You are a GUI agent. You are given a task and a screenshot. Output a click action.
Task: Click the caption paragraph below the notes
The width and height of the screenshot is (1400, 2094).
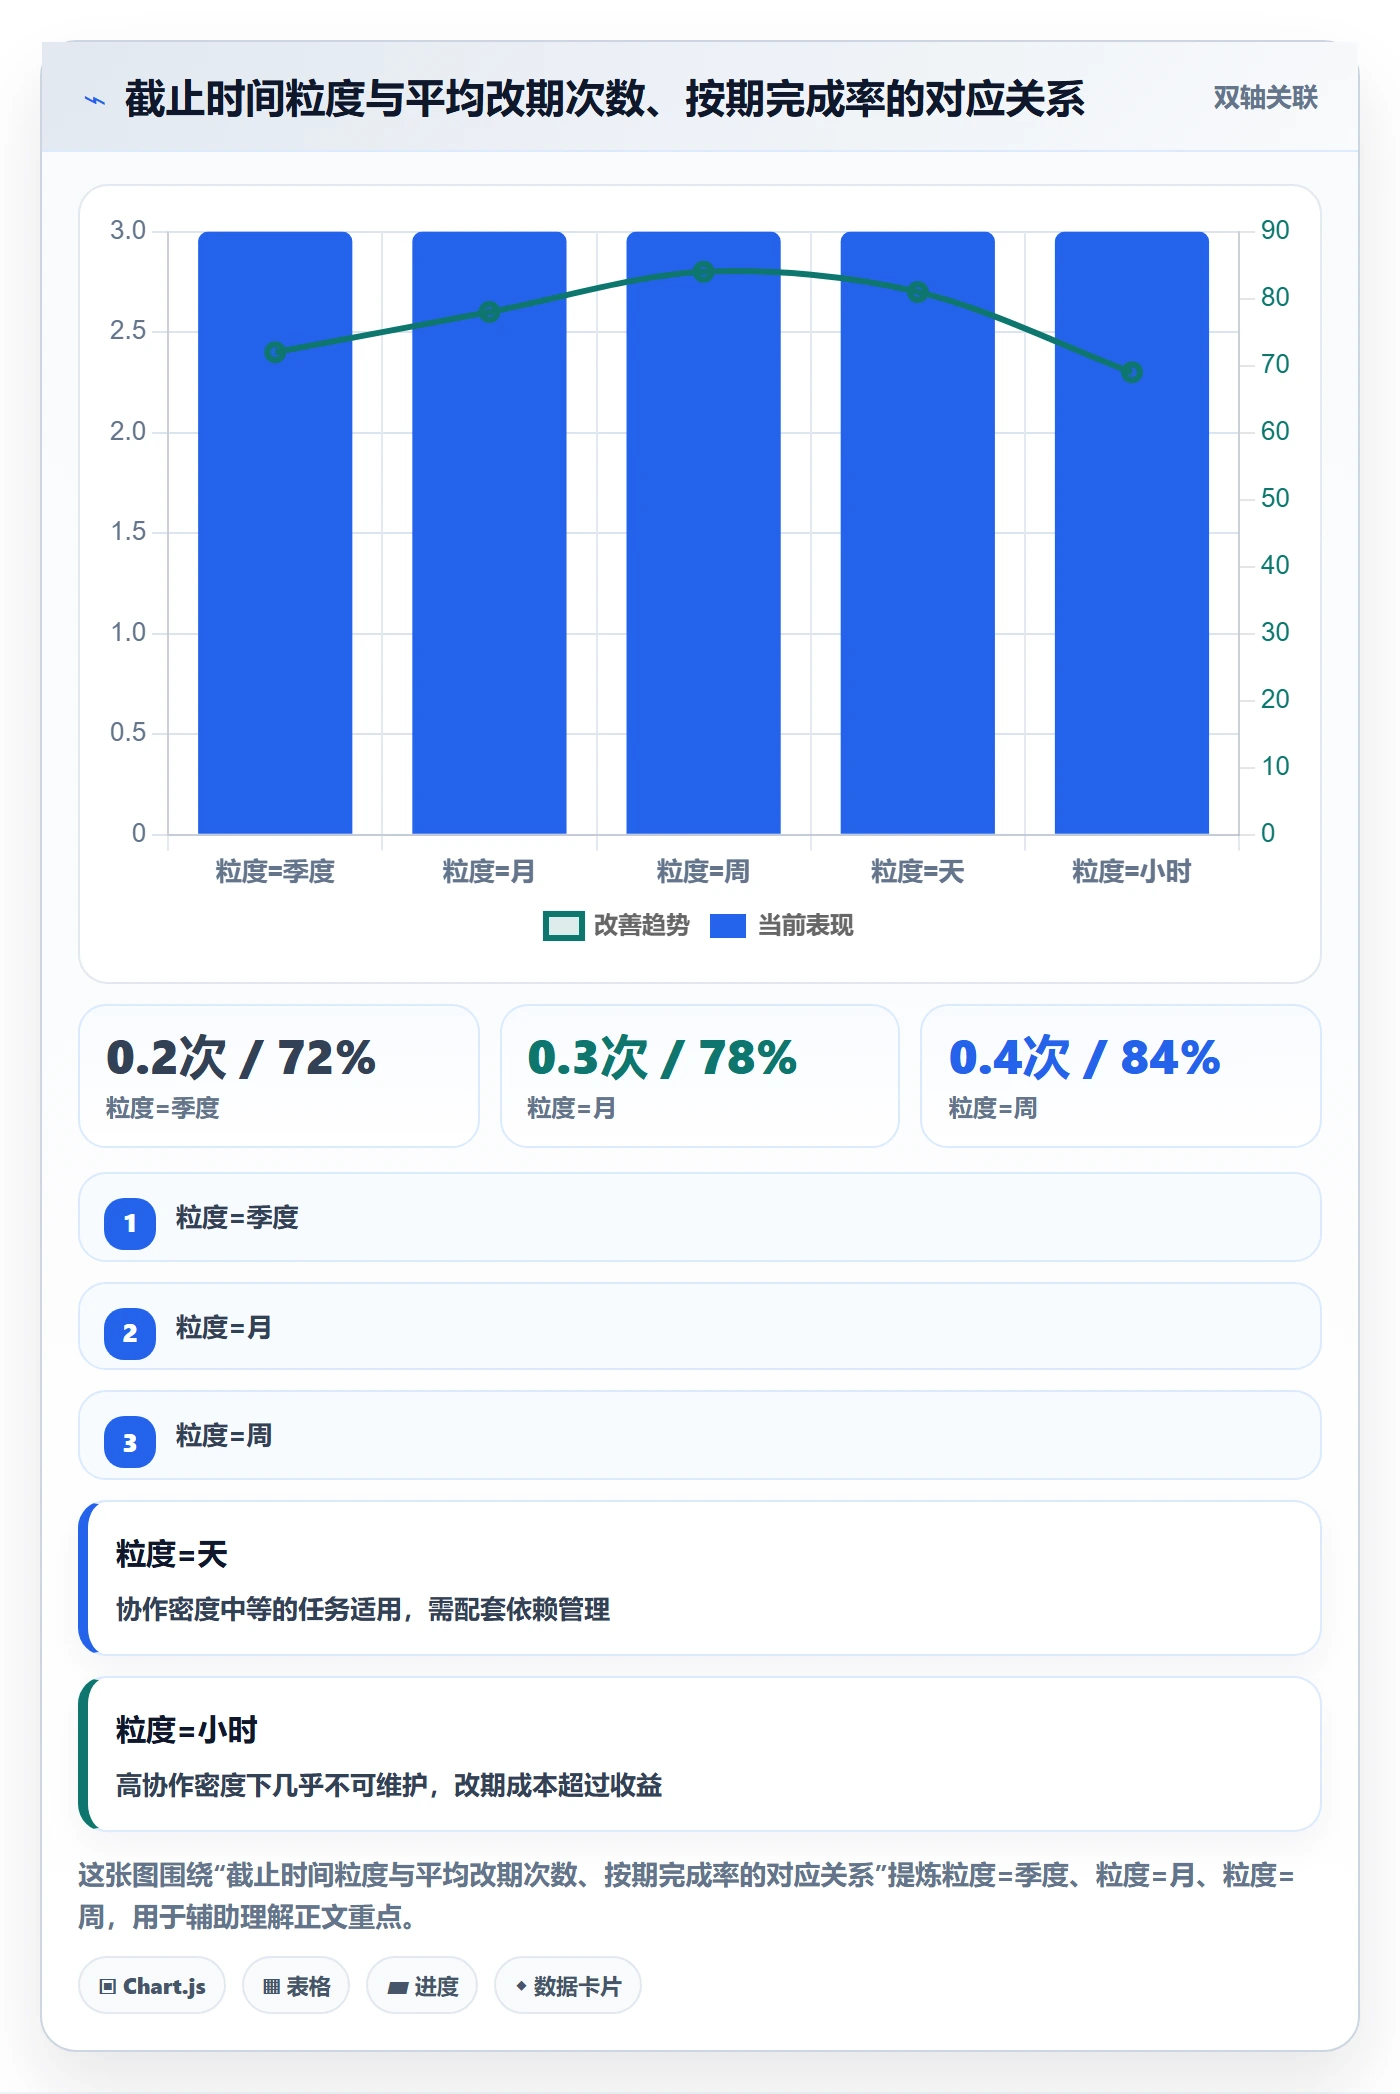[686, 1896]
